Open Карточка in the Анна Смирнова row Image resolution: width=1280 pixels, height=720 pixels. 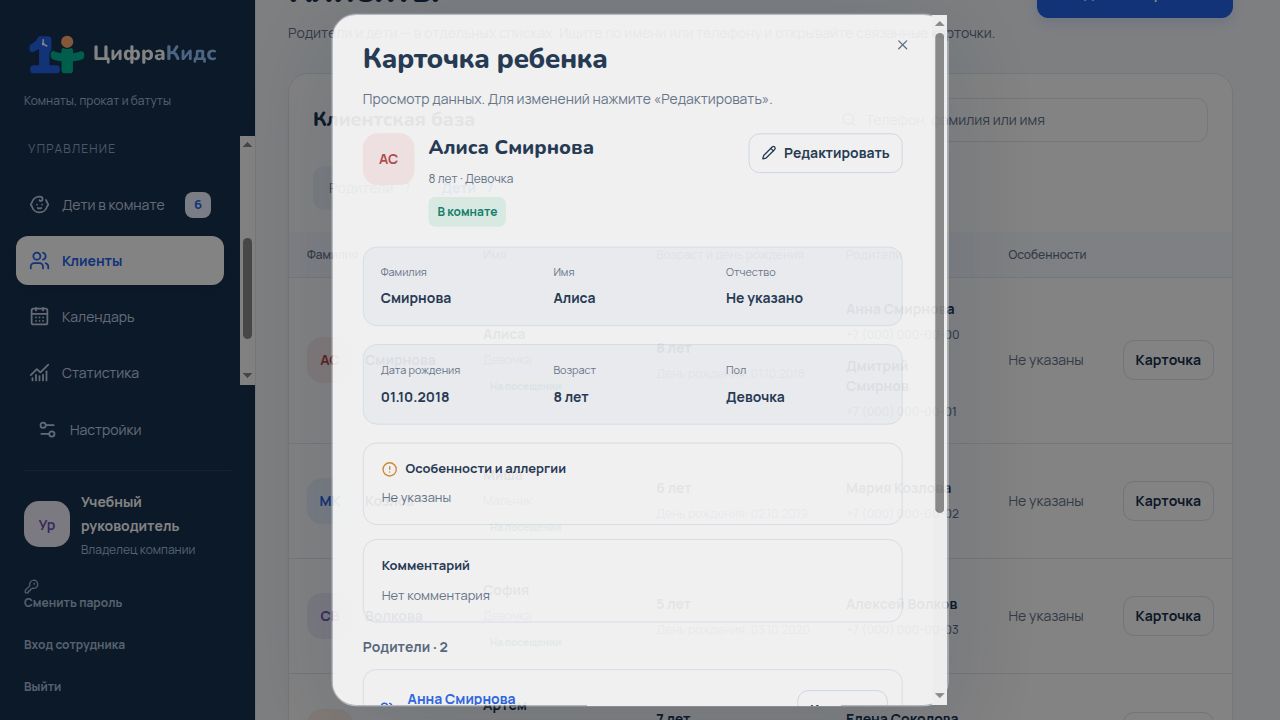click(1168, 360)
